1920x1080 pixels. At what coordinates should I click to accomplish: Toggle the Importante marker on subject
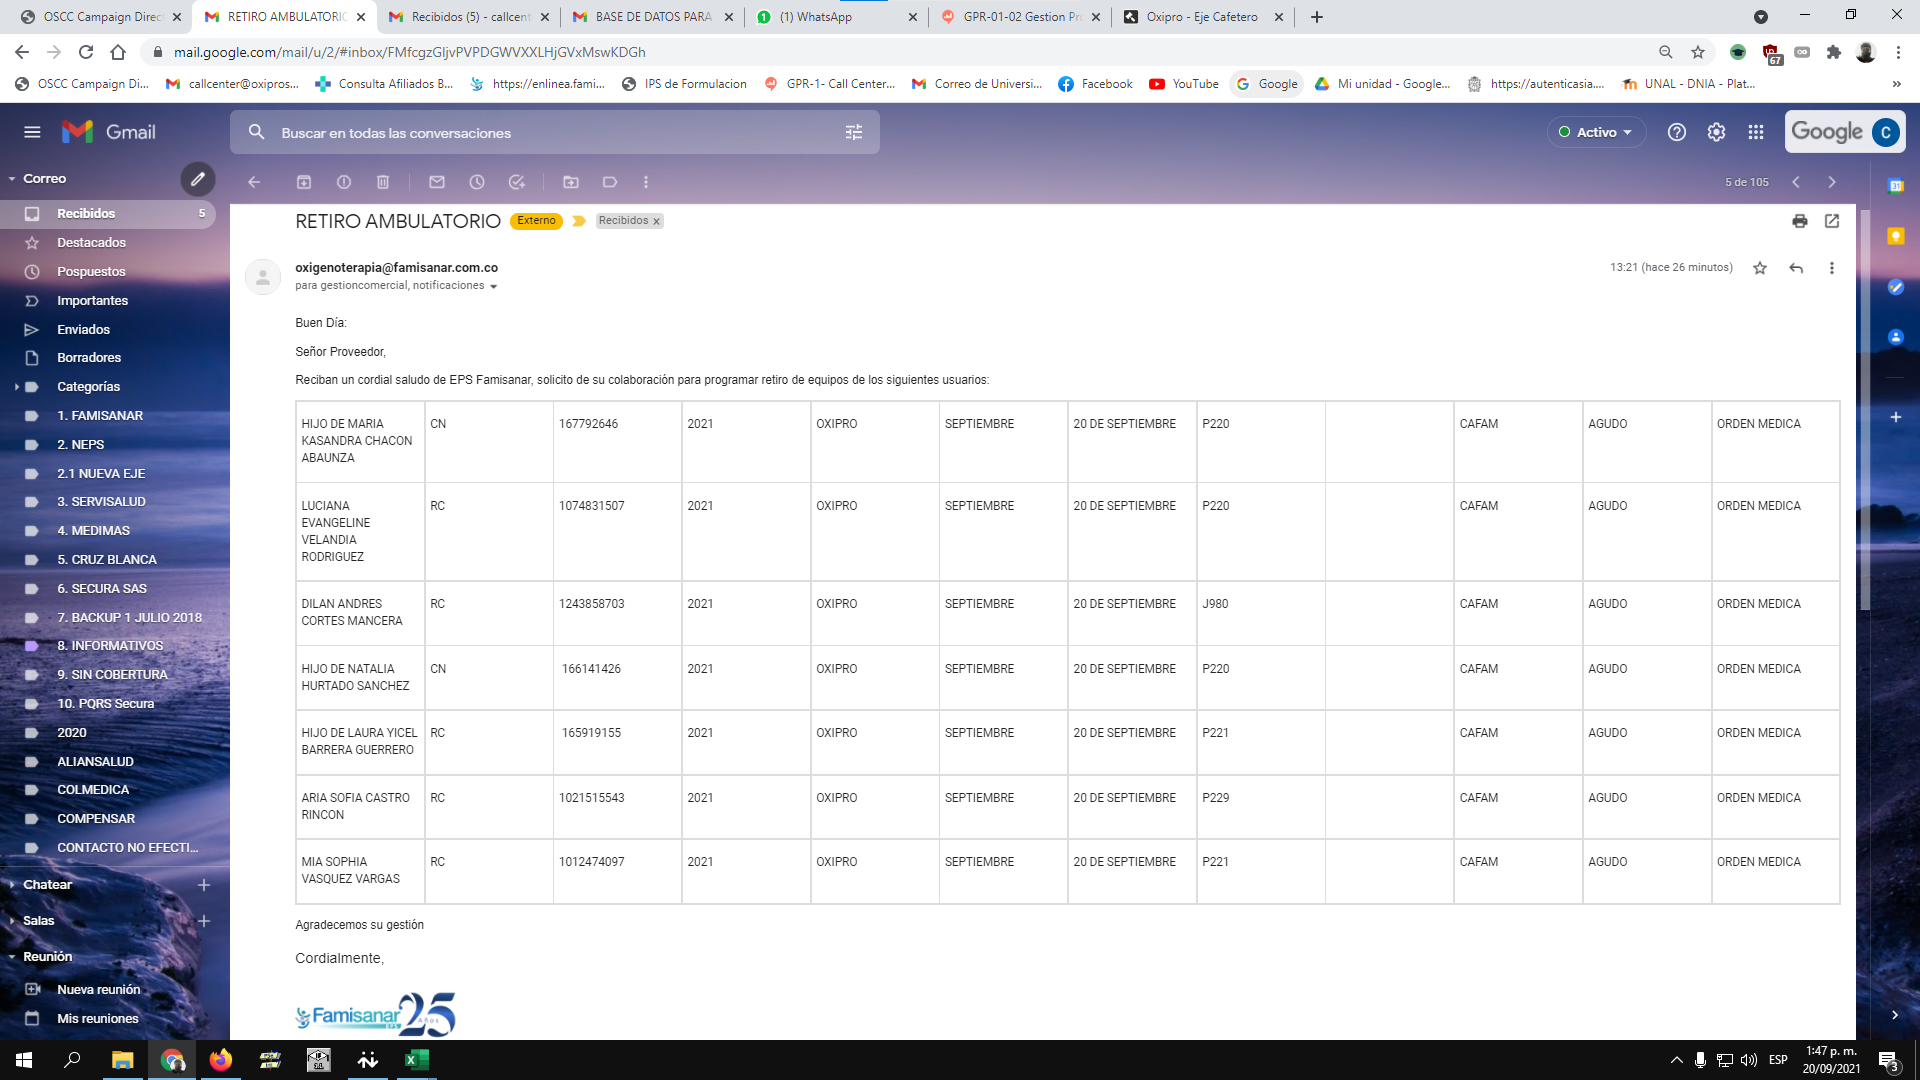[579, 221]
